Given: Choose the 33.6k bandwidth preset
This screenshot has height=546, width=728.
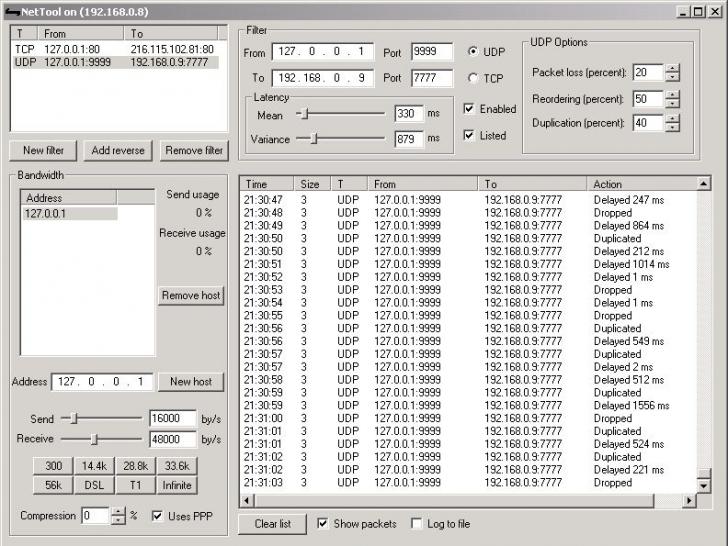Looking at the screenshot, I should tap(177, 466).
